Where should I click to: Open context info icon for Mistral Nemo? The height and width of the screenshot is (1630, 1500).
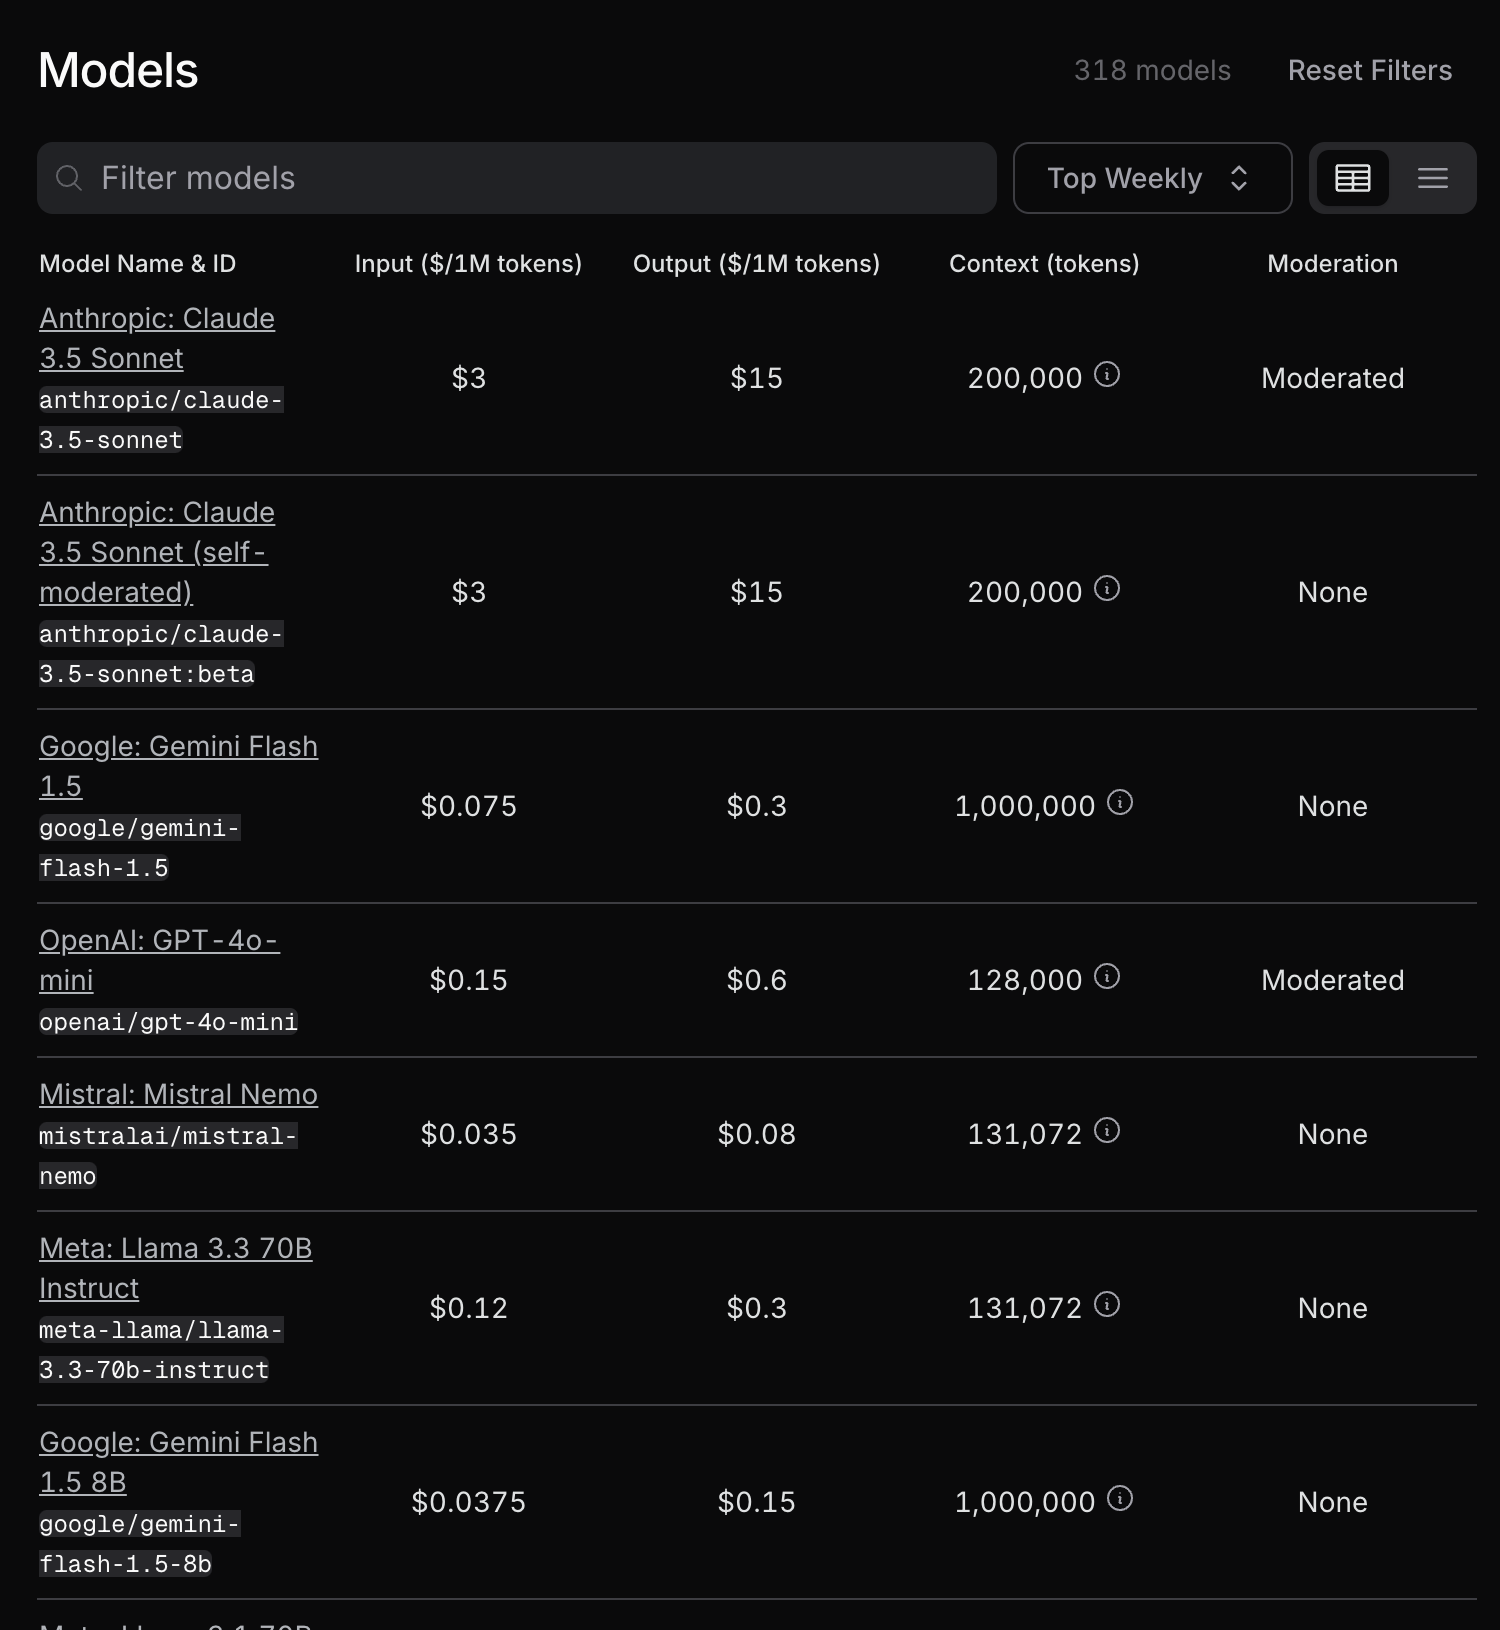1107,1131
